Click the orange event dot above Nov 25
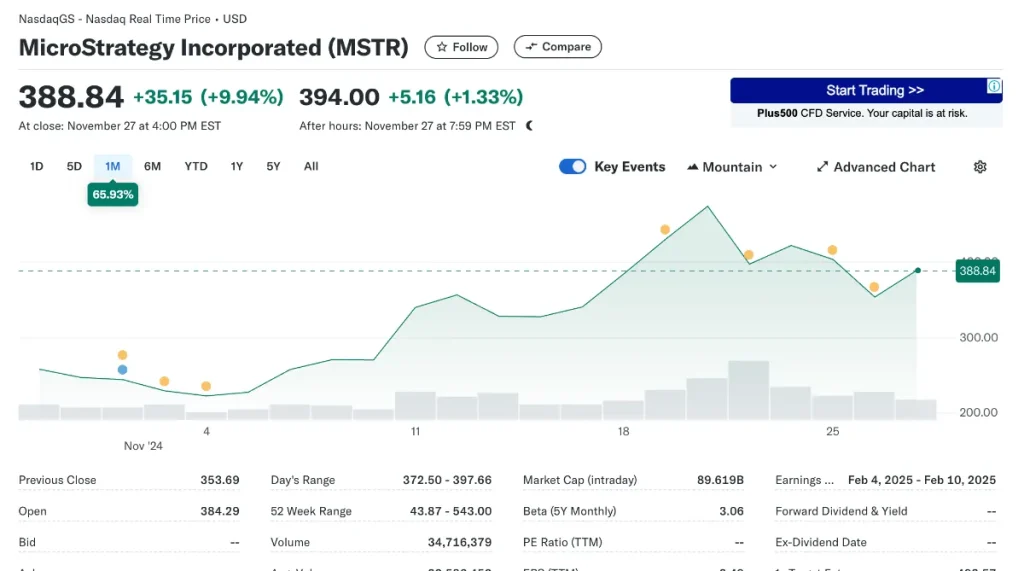The image size is (1024, 571). (x=832, y=250)
